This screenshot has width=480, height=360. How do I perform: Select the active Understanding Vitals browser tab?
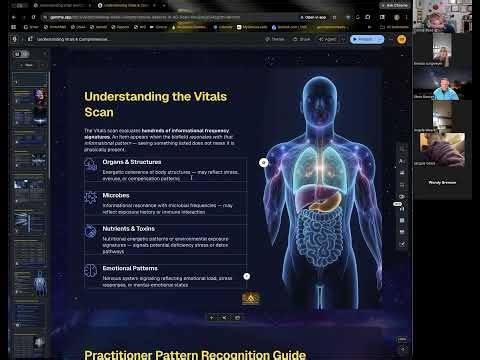tap(127, 6)
